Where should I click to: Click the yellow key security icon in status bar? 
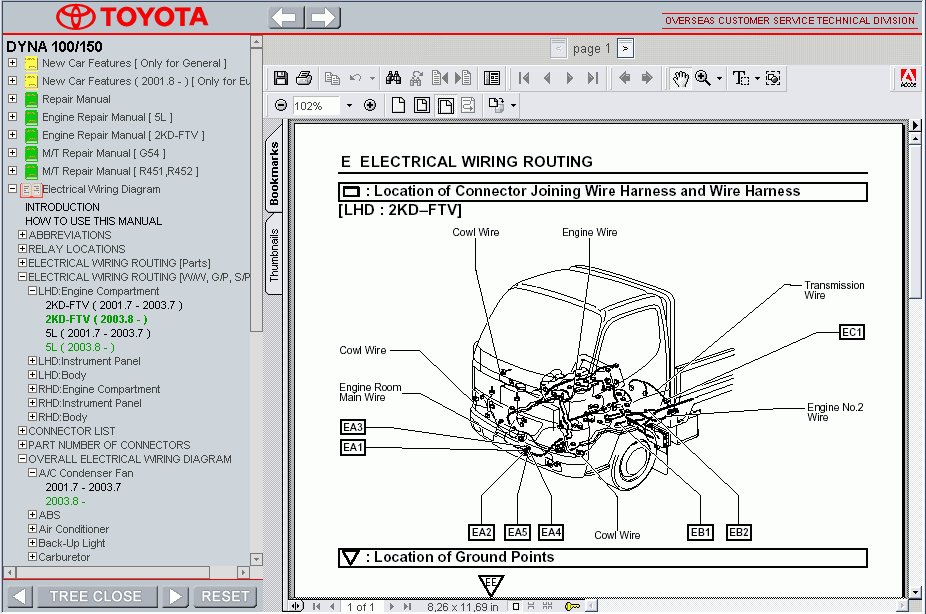click(572, 606)
